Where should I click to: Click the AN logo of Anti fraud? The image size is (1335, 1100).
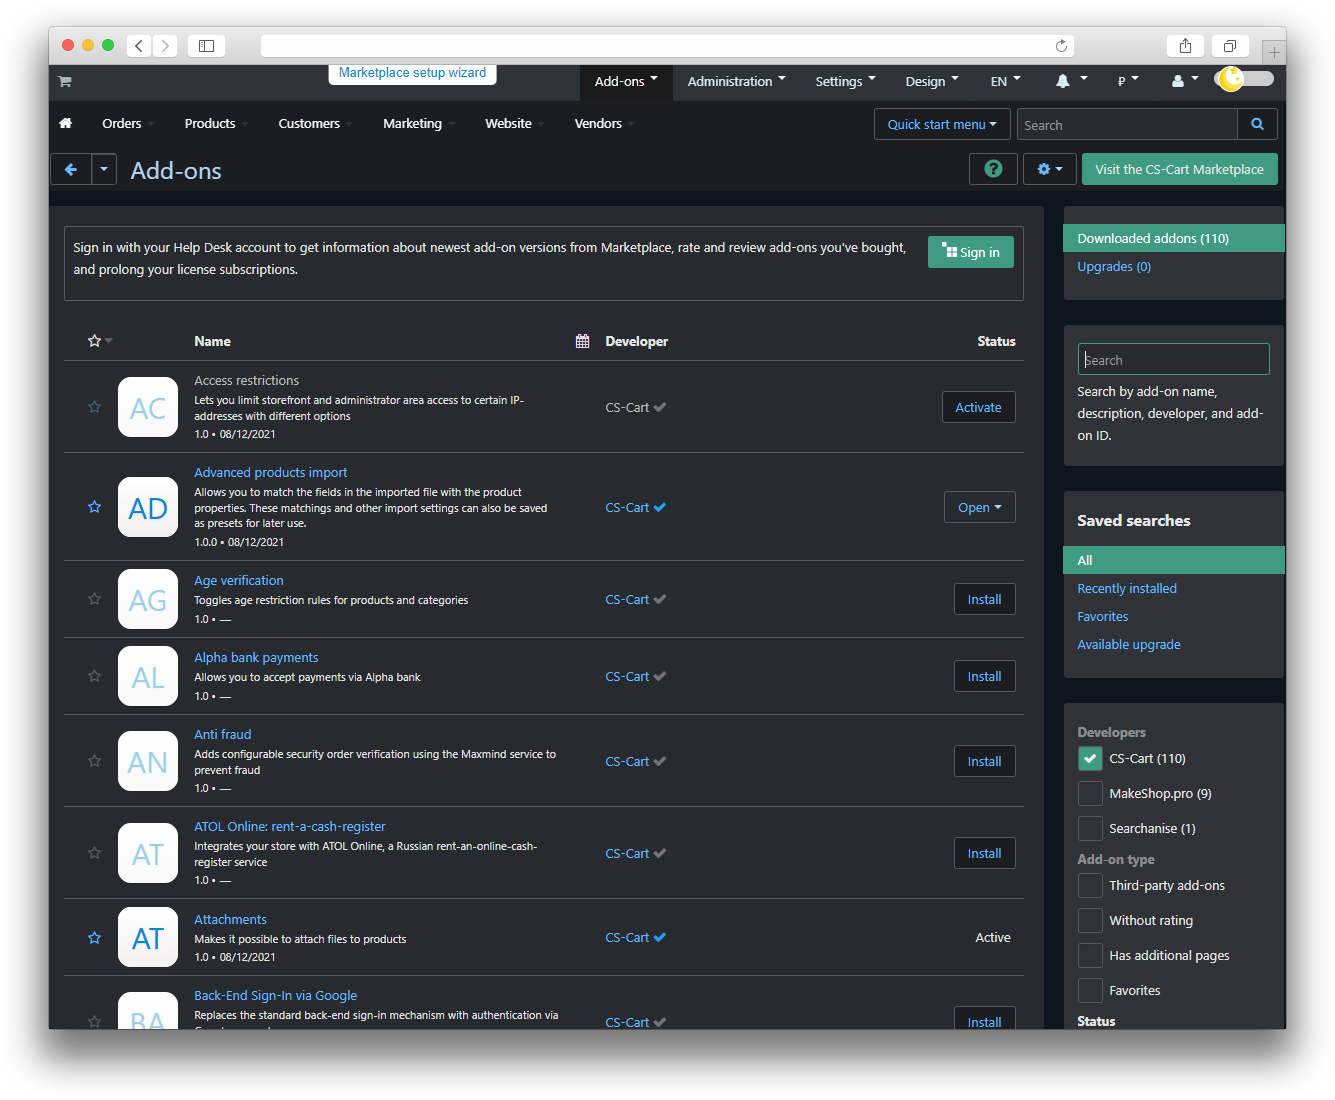click(148, 761)
